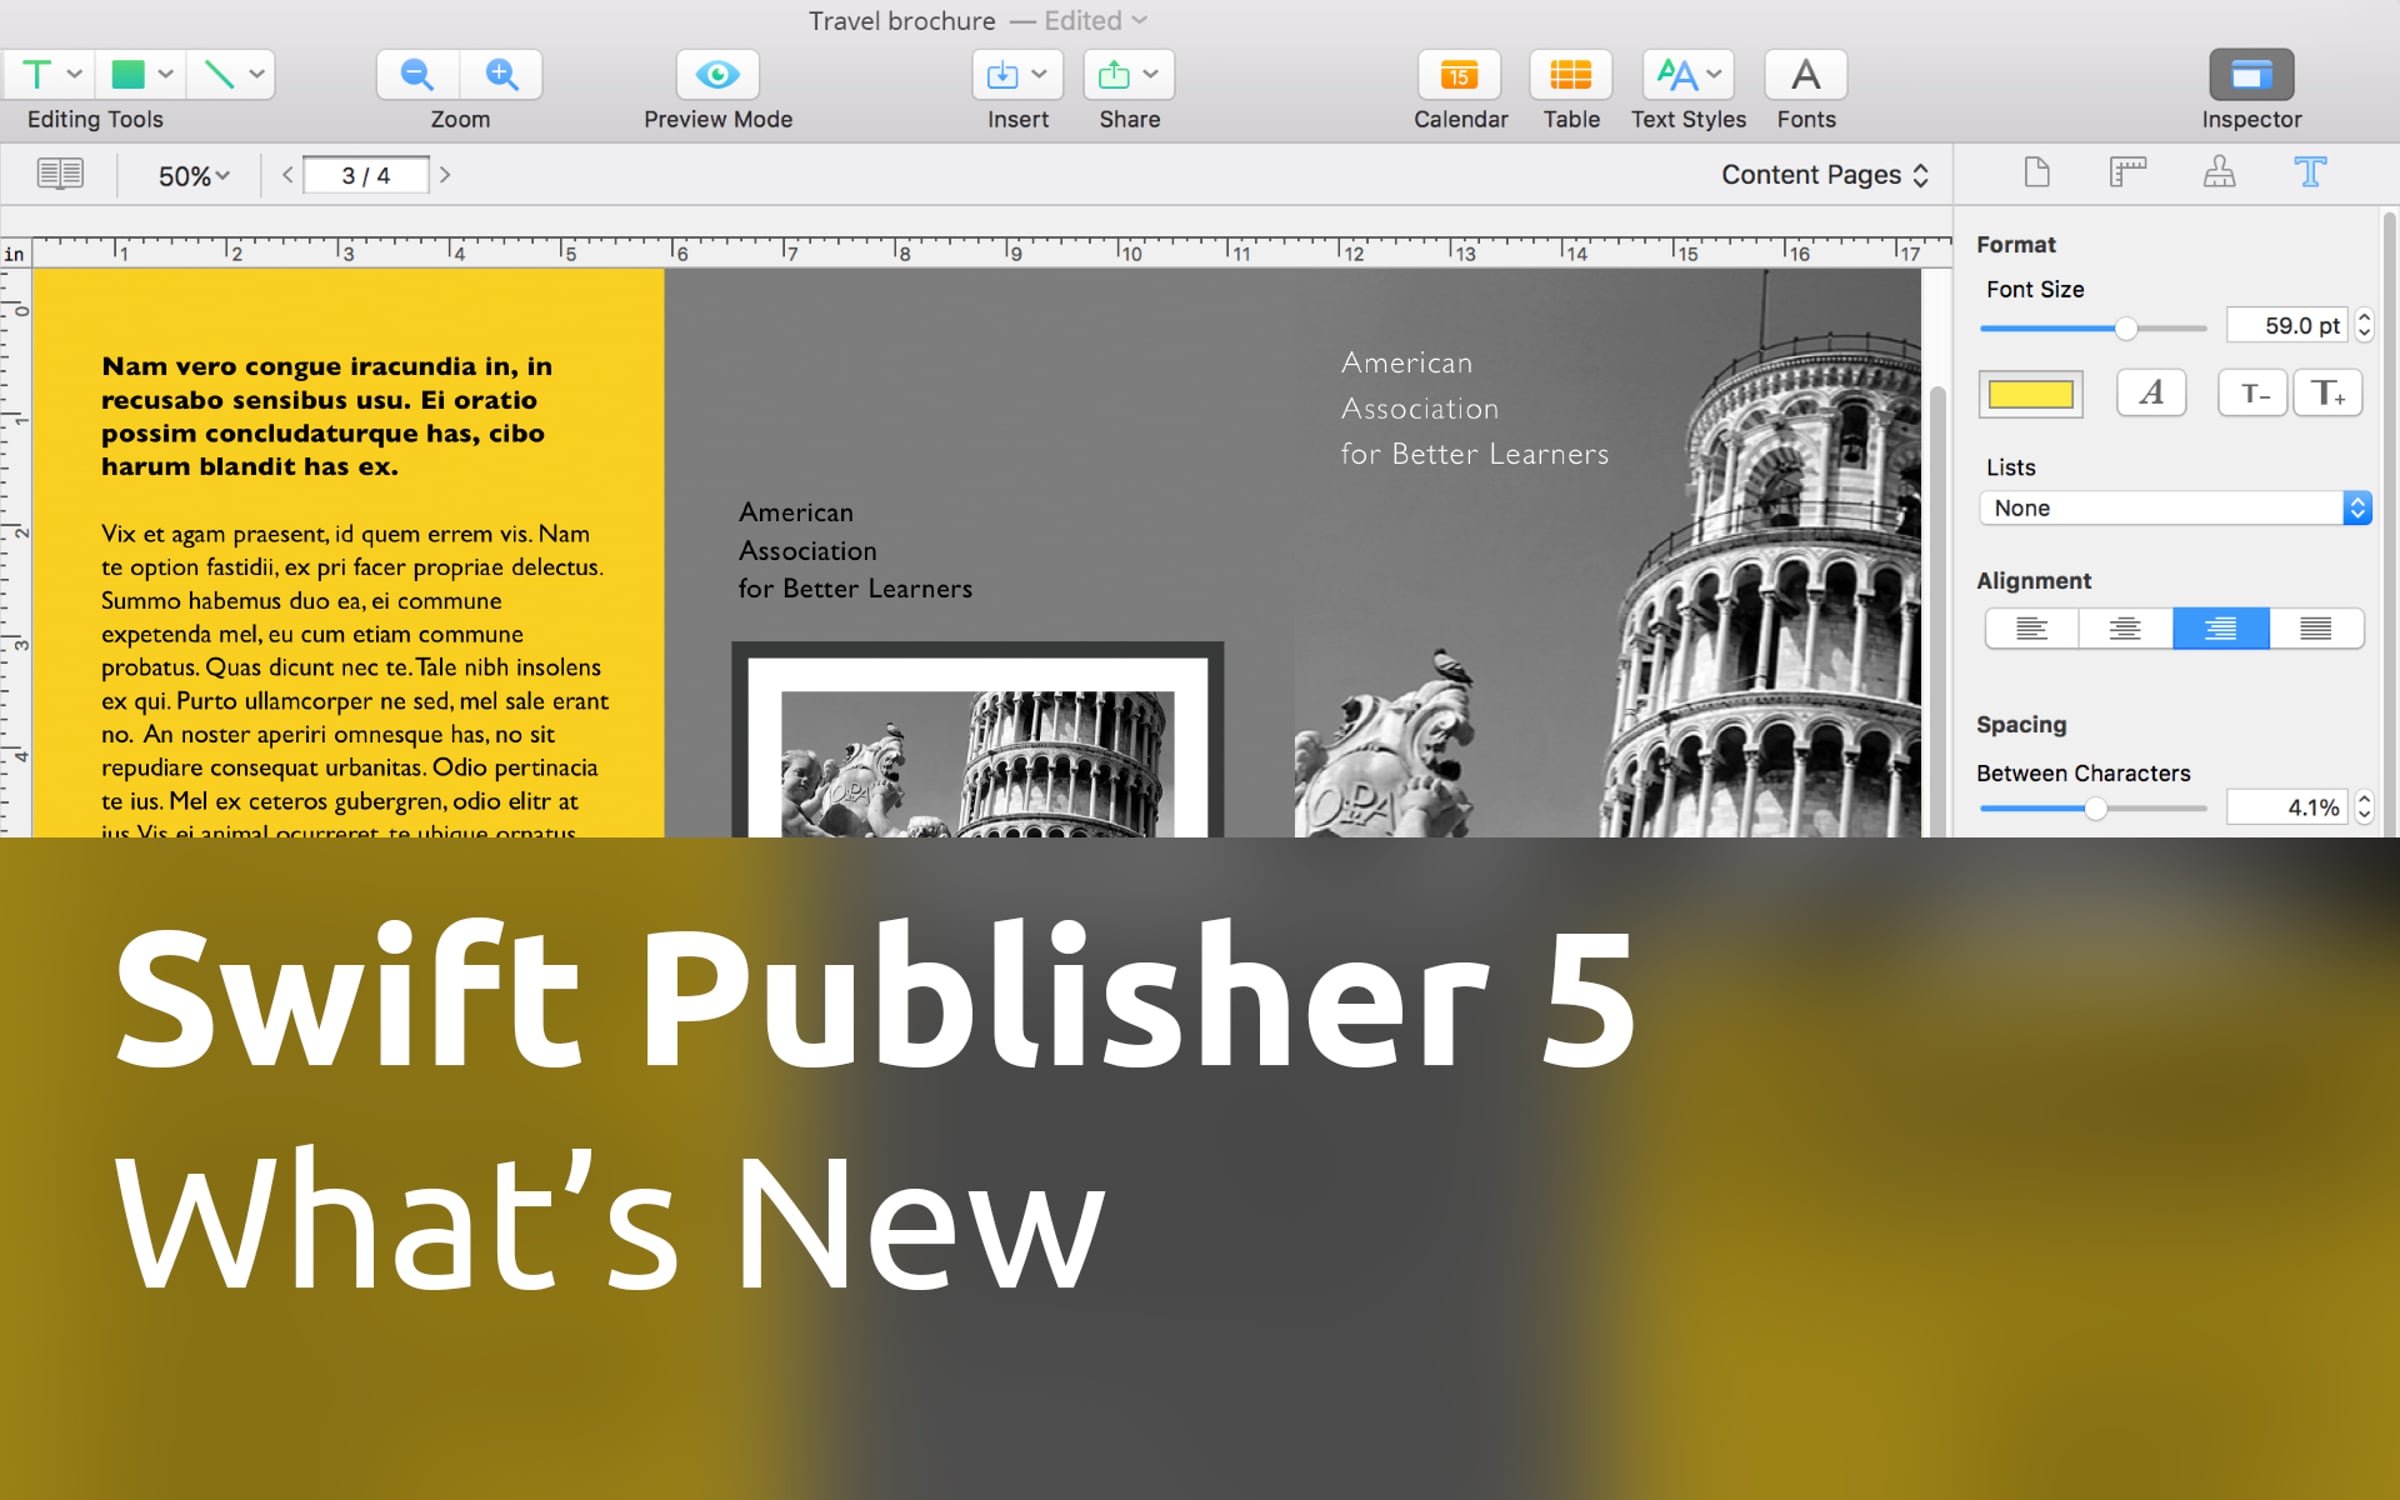Open the Share toolbar button

click(1129, 74)
